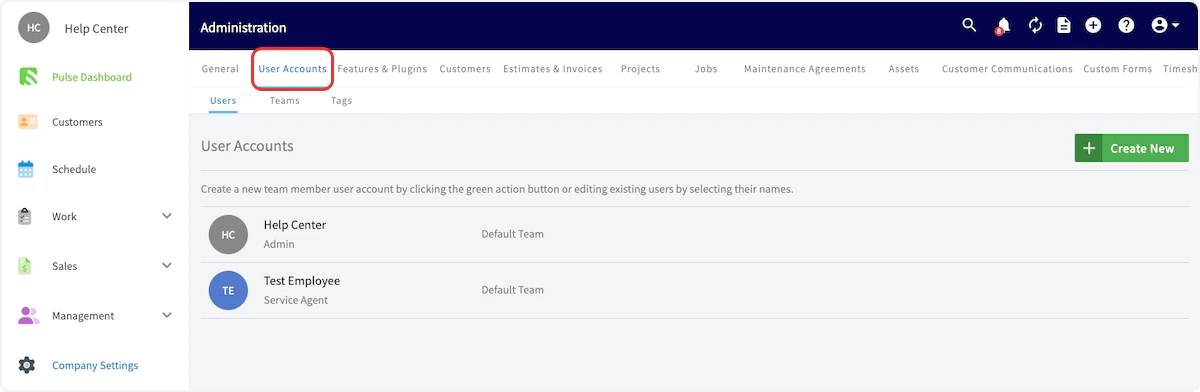Click the plus icon on Create New button

click(x=1089, y=148)
